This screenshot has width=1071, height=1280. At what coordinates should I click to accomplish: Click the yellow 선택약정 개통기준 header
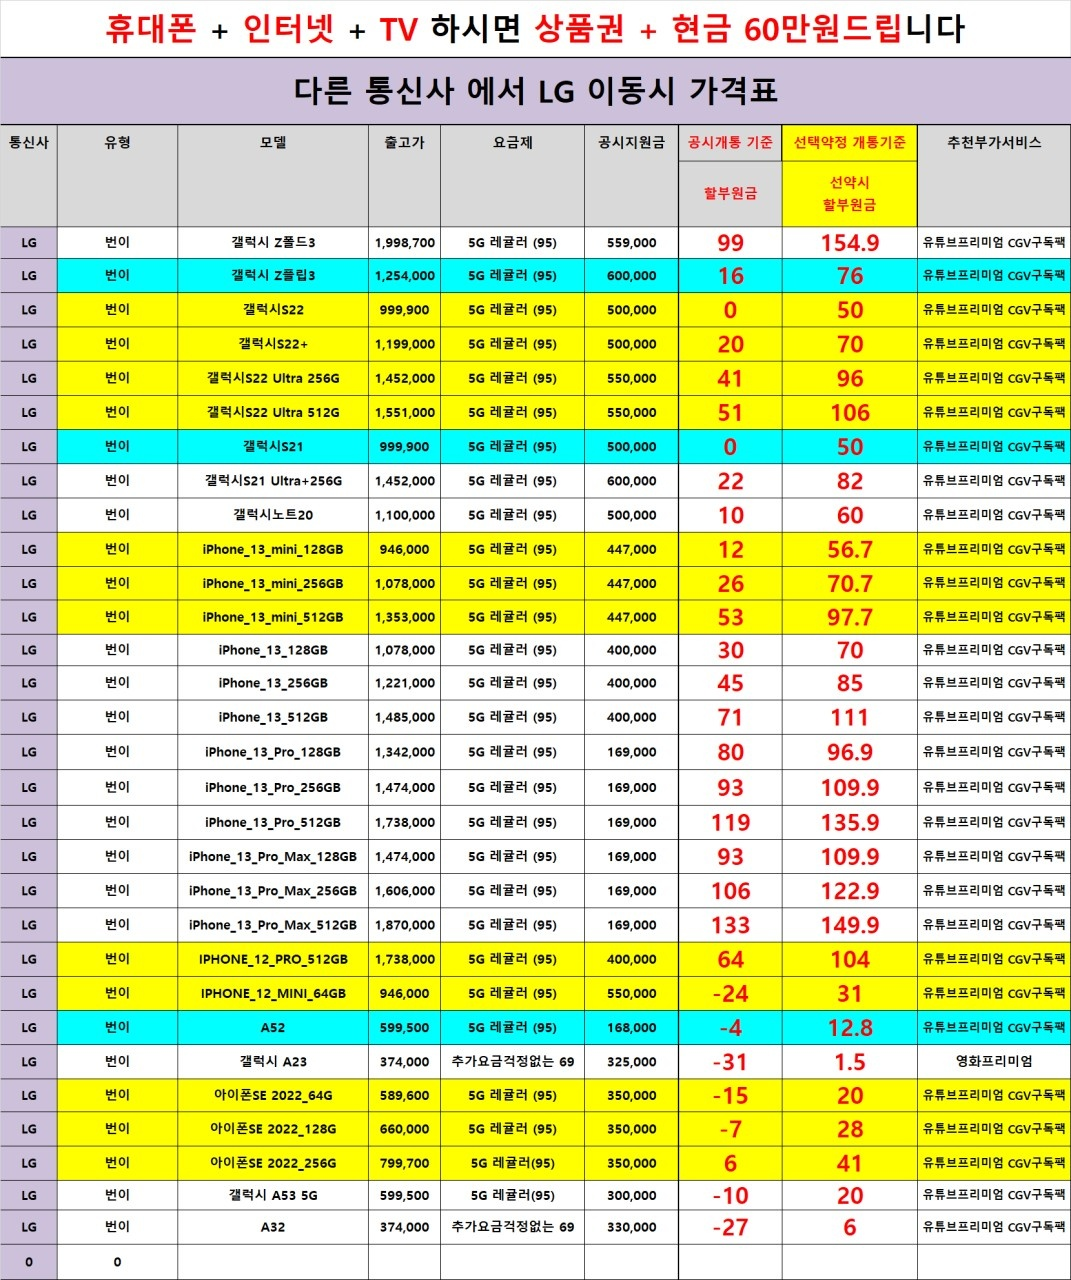click(x=849, y=143)
